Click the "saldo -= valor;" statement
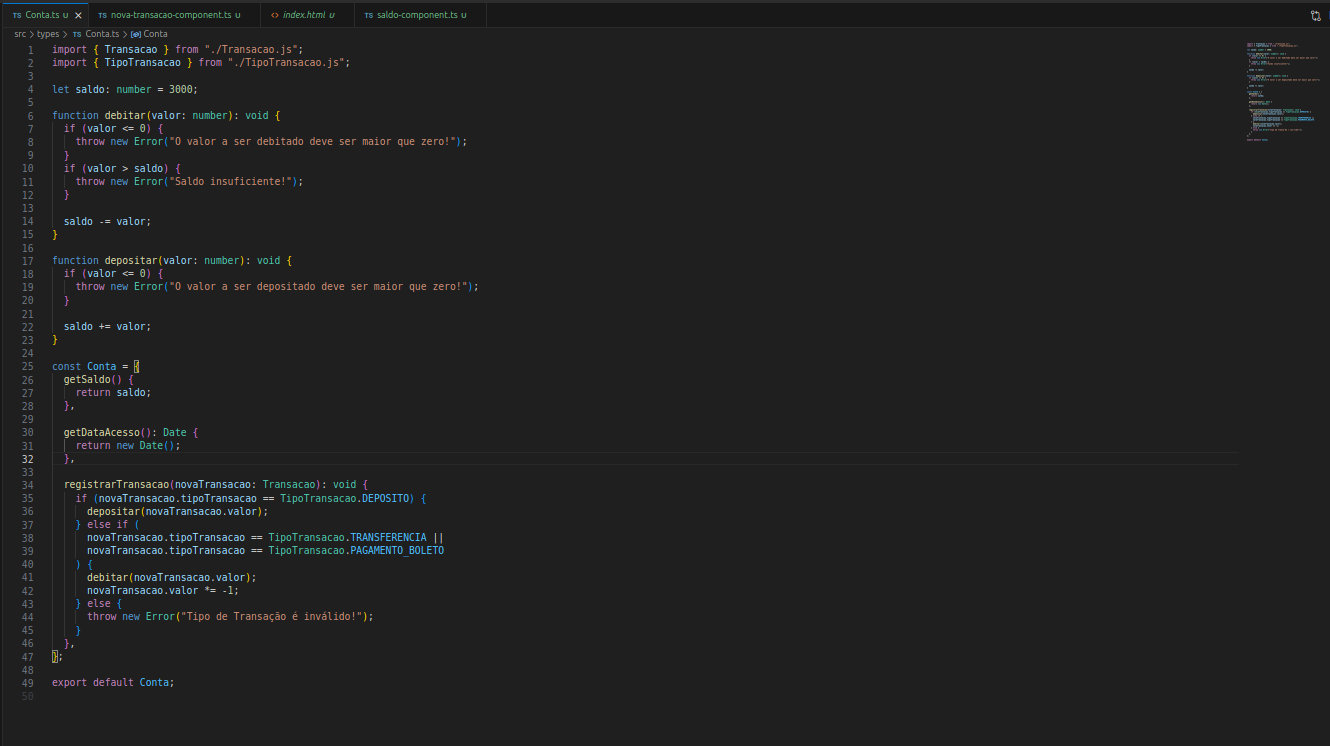 (108, 221)
